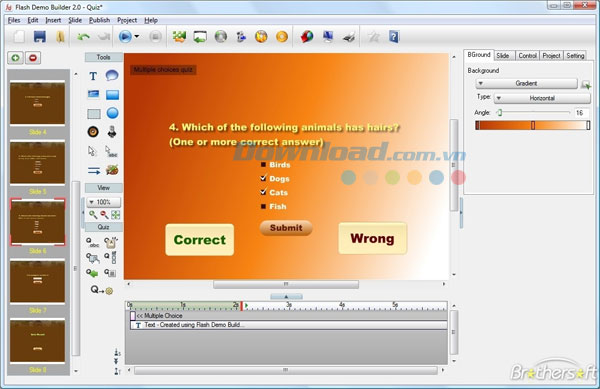Switch to the Setting tab

pos(575,56)
